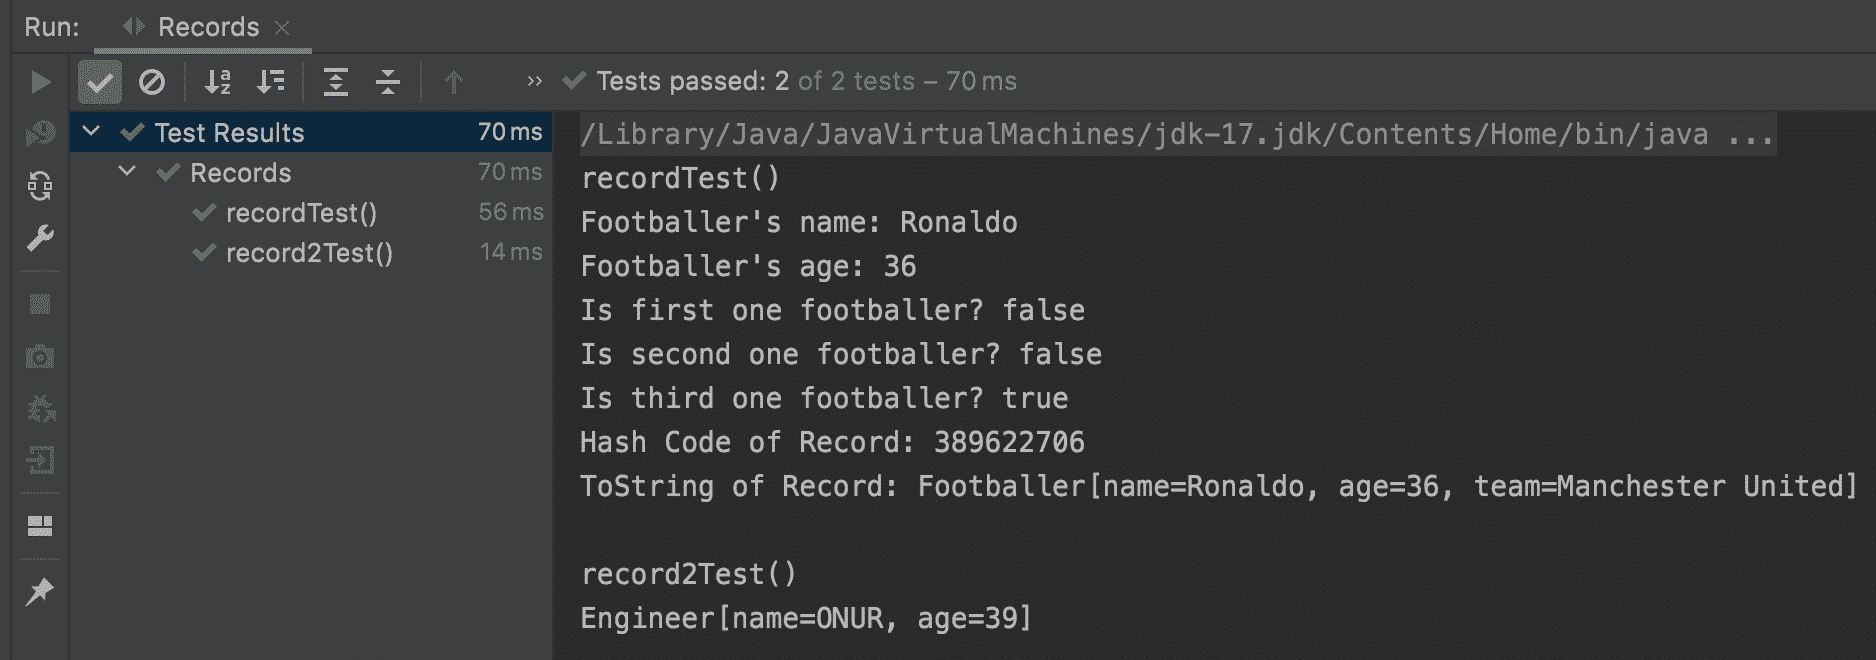Collapse all test nodes icon
Viewport: 1876px width, 660px height.
387,82
